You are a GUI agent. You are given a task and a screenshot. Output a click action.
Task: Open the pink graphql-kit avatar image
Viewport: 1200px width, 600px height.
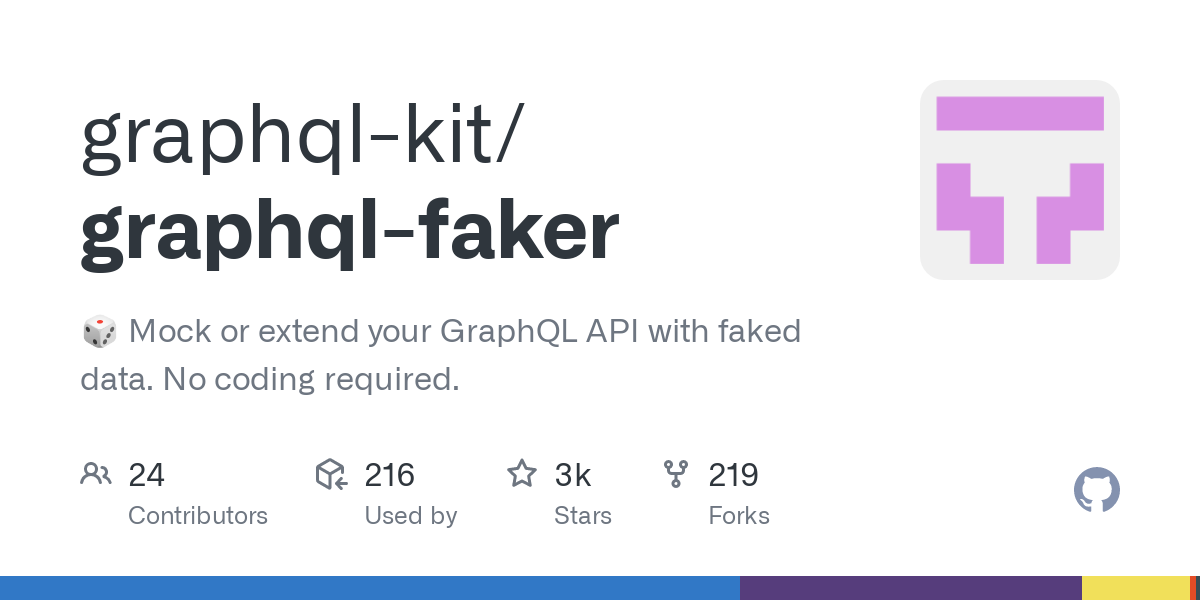point(1020,180)
